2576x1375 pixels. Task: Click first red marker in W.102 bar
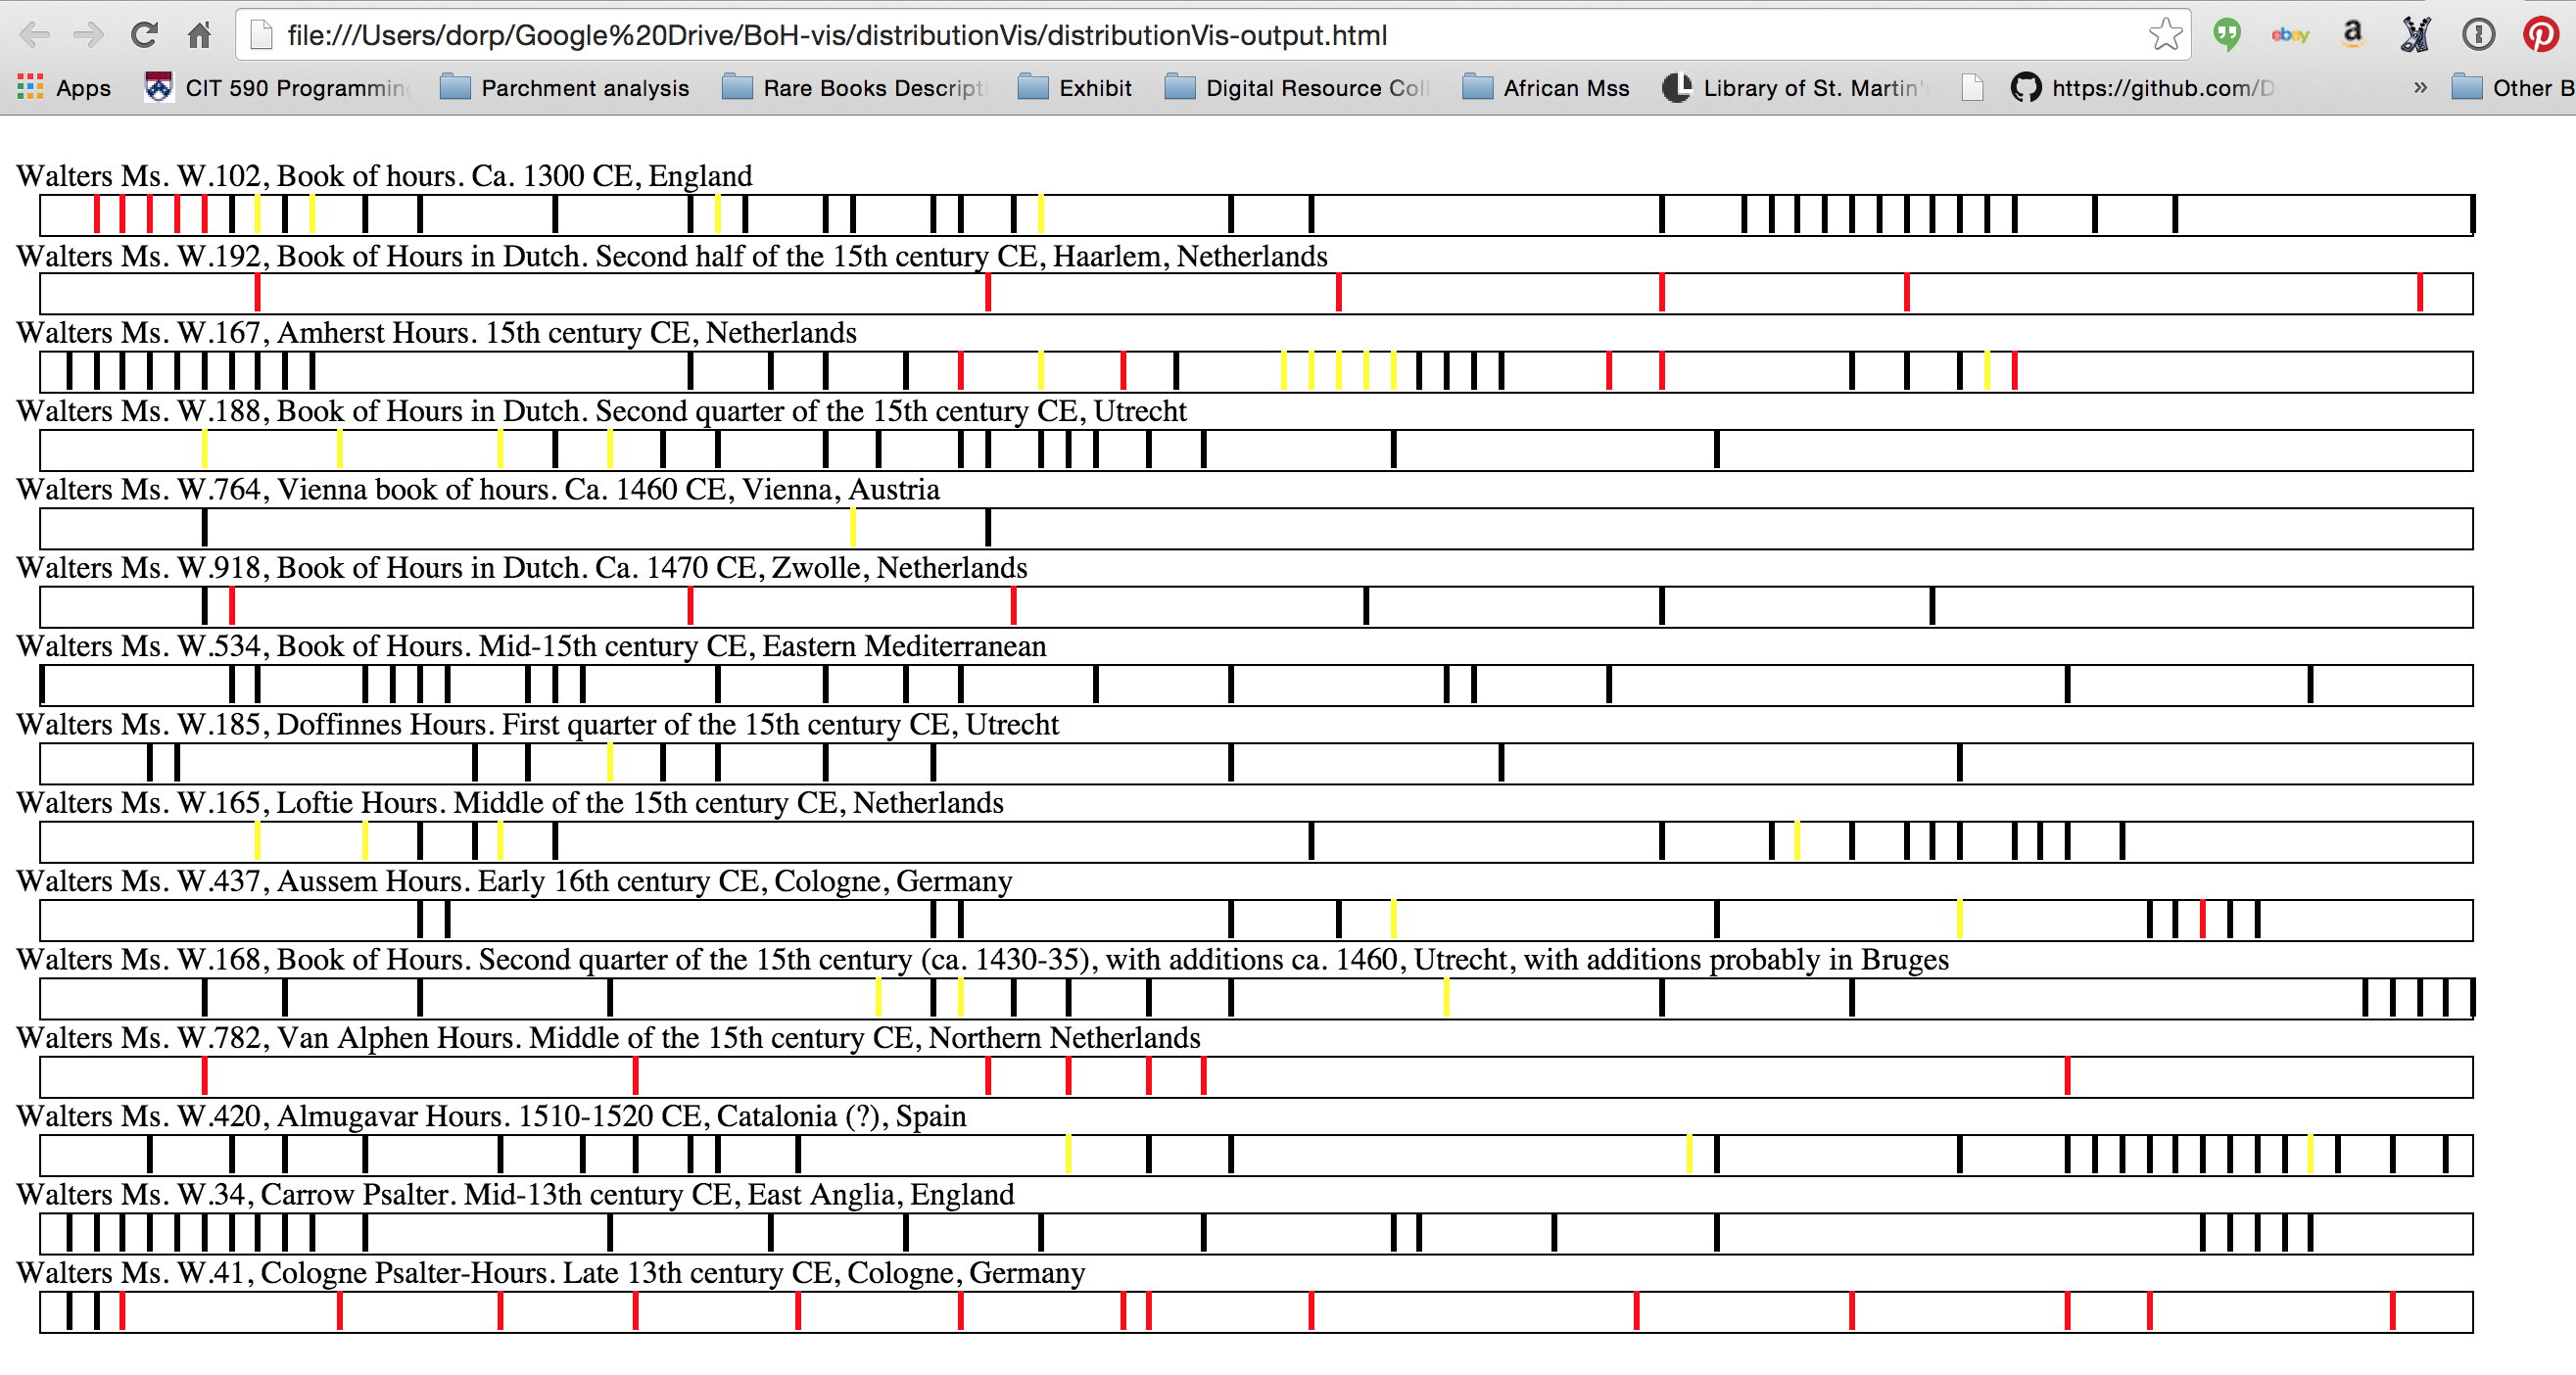click(96, 215)
